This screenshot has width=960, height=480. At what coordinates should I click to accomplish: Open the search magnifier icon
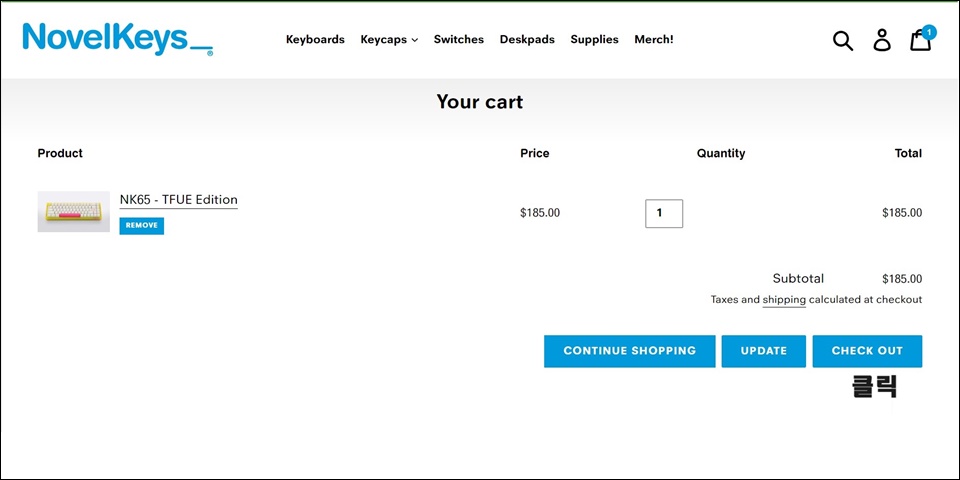tap(842, 40)
